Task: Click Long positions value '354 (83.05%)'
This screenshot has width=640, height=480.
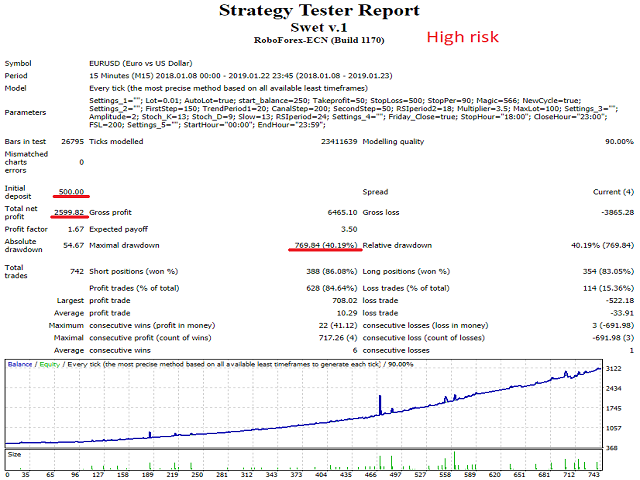Action: (608, 272)
